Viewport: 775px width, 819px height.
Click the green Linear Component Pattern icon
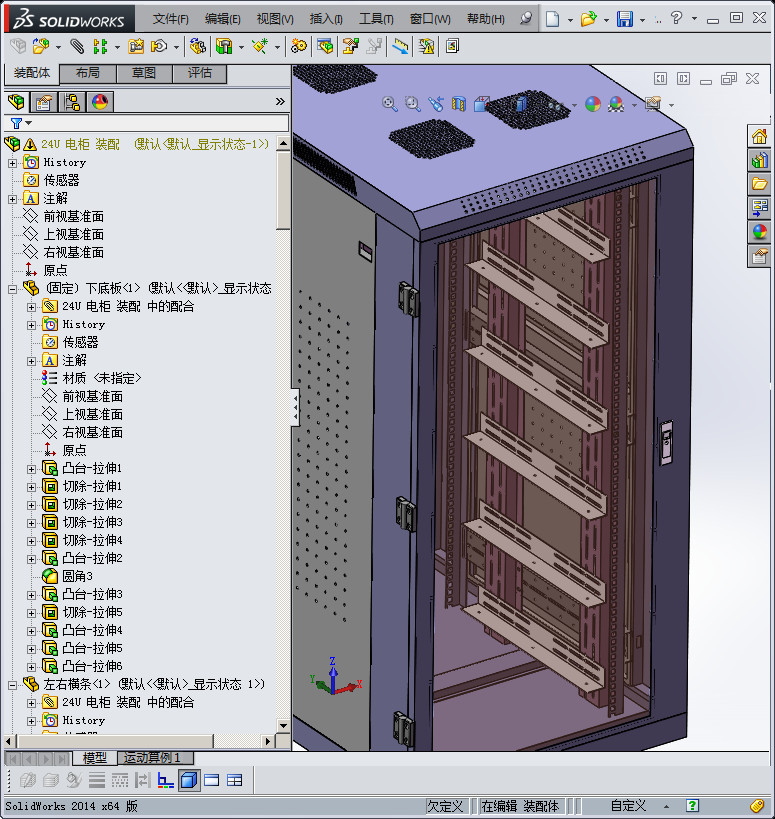coord(100,46)
